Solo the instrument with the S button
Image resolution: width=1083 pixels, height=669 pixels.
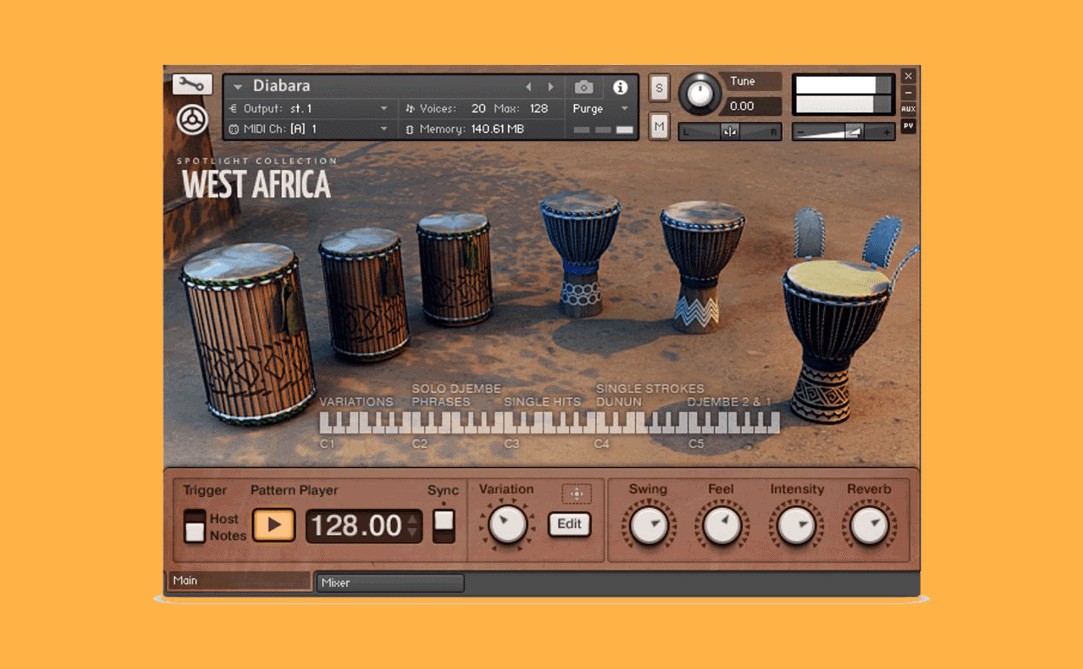click(x=659, y=88)
